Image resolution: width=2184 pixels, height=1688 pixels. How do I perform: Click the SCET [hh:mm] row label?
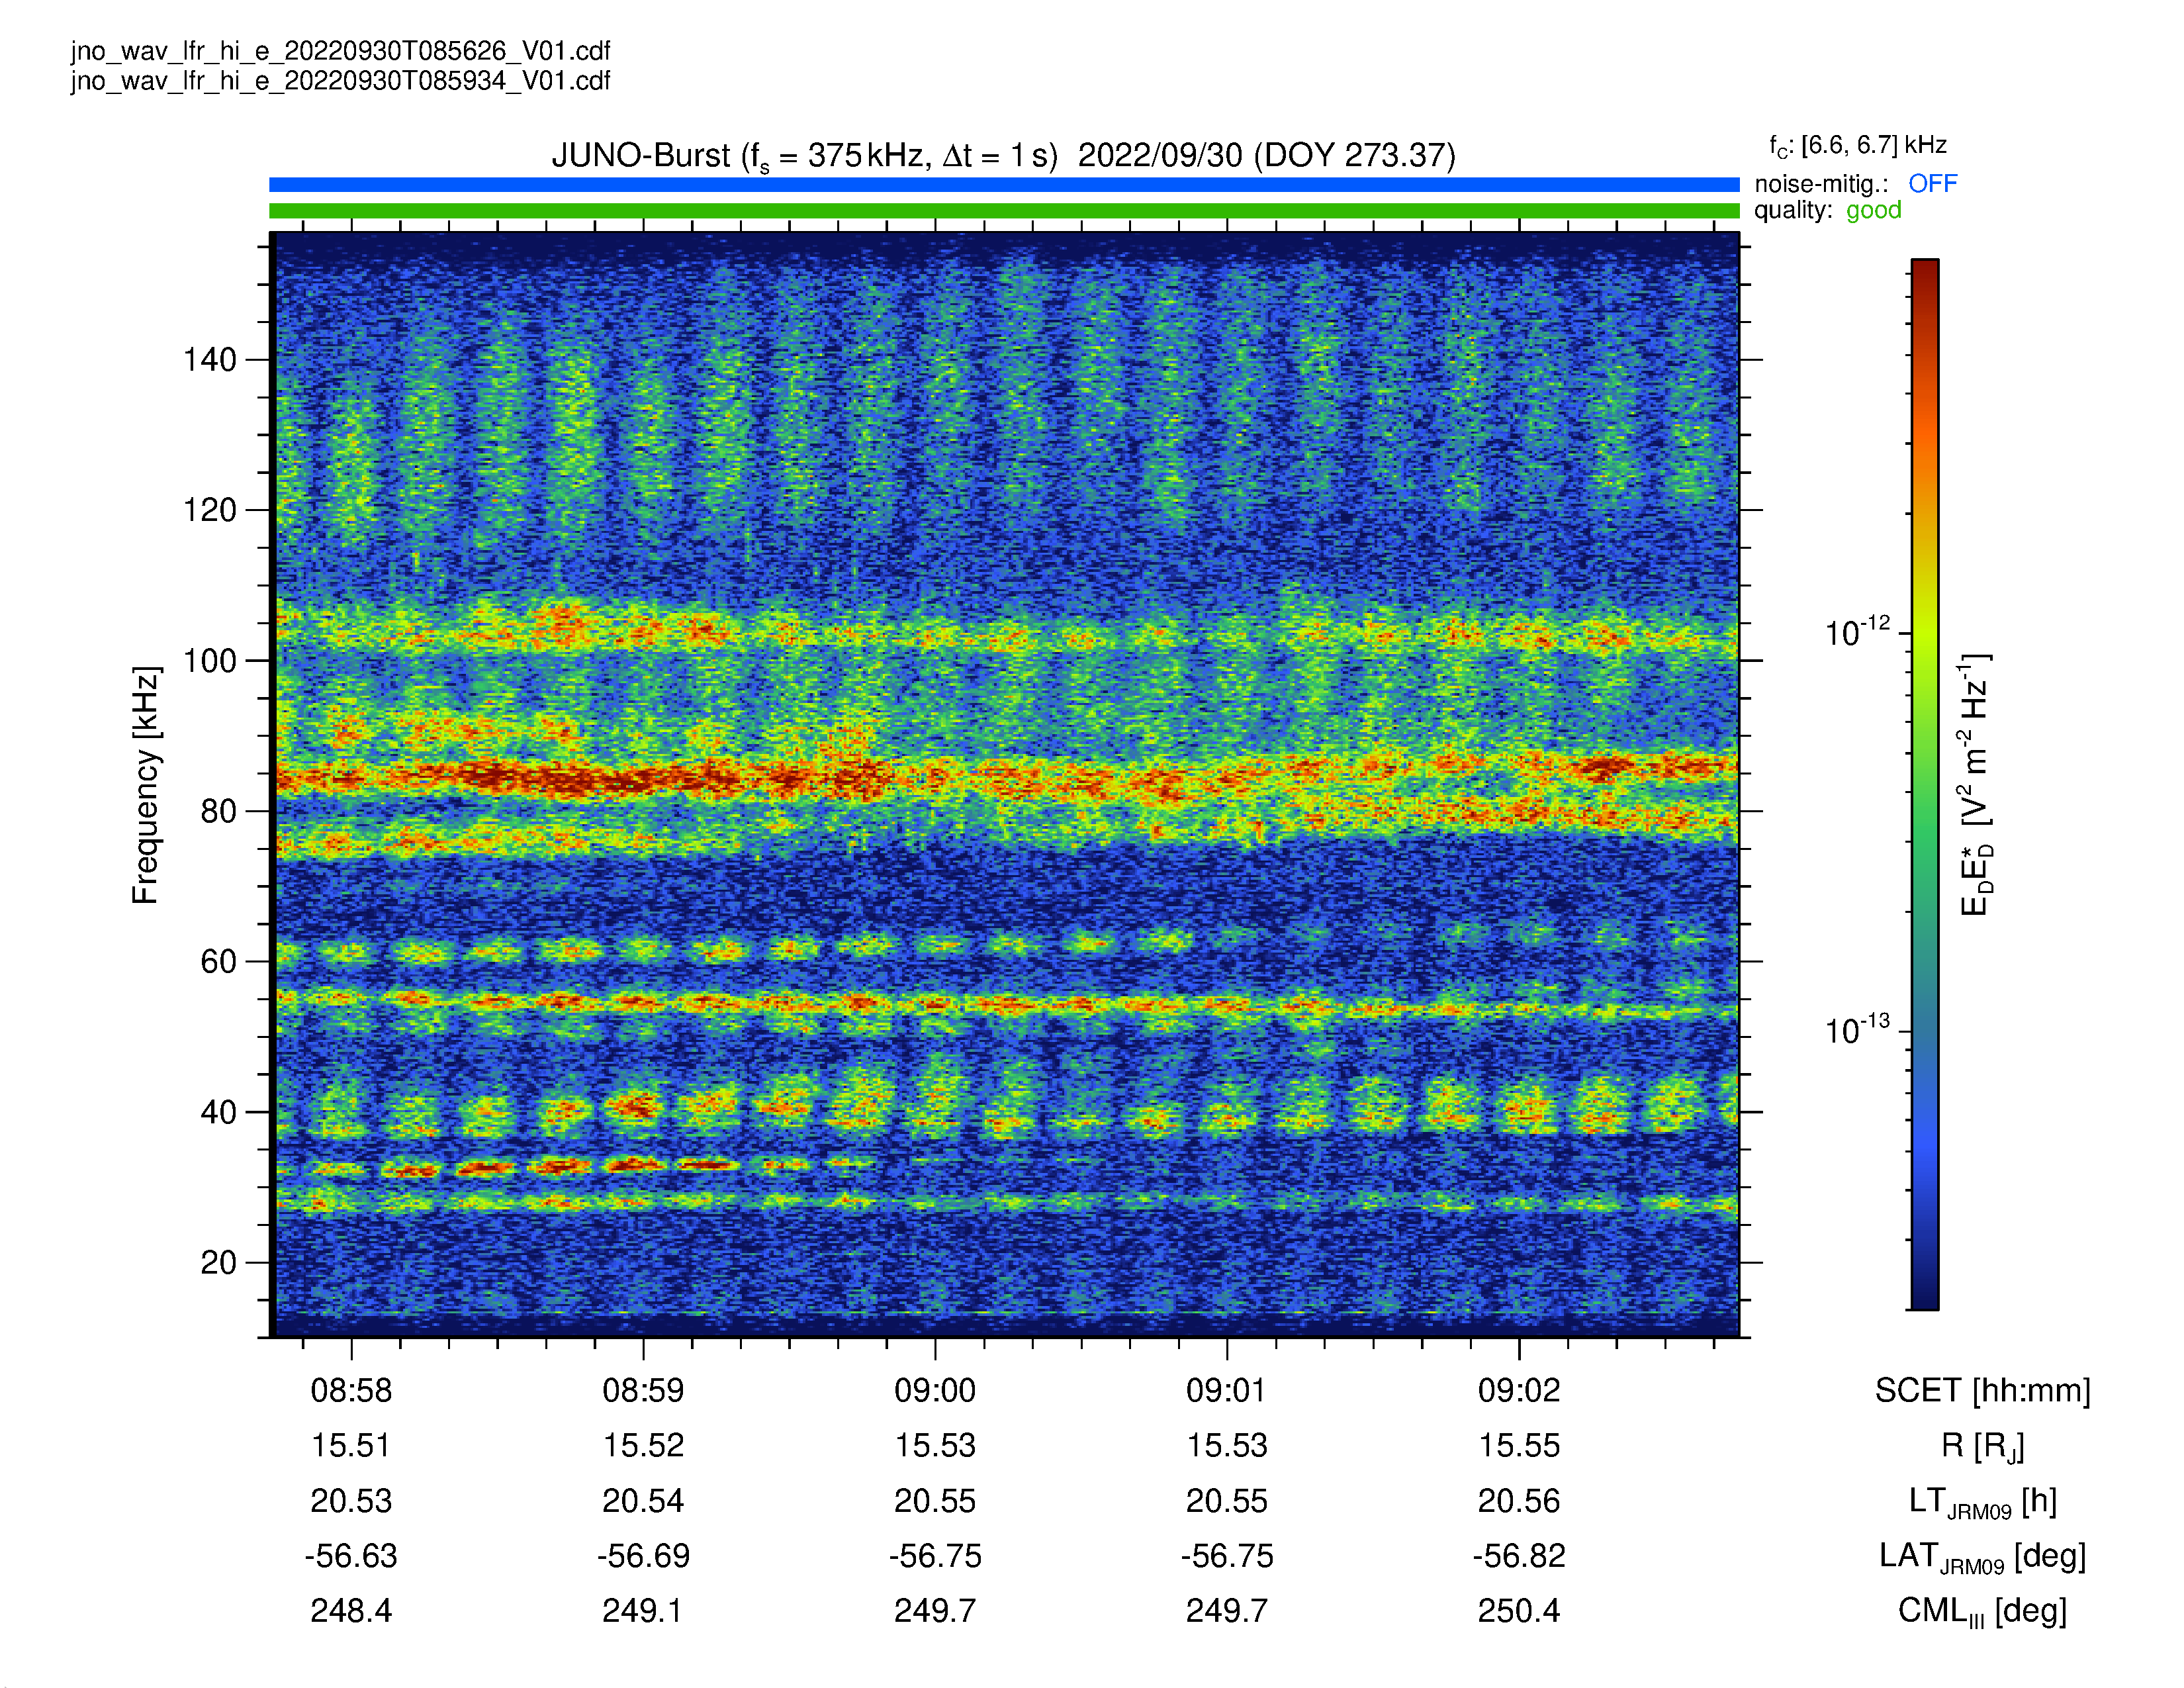click(1983, 1390)
